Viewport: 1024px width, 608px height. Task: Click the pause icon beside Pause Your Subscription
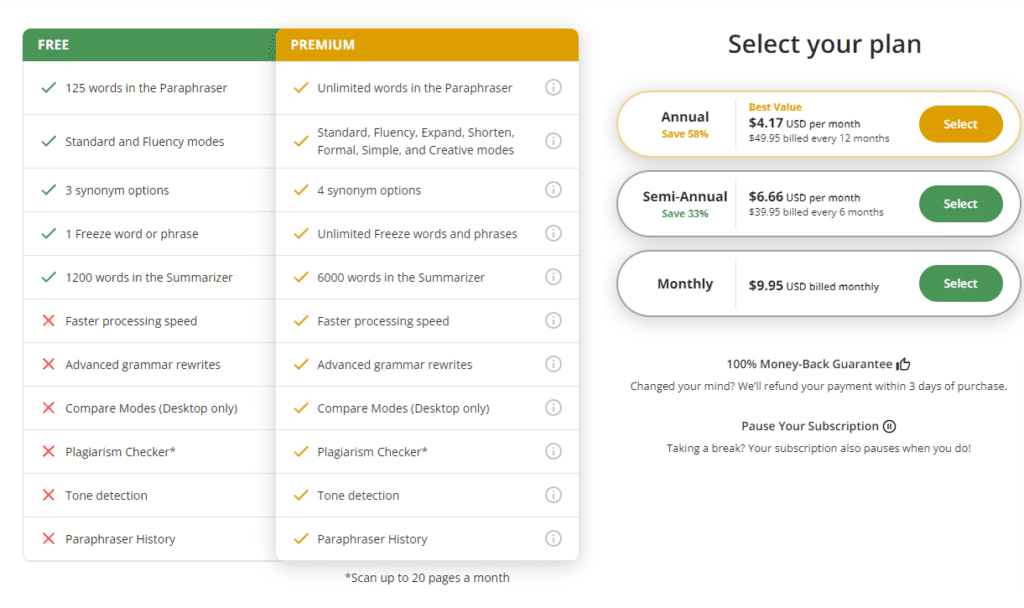[888, 425]
